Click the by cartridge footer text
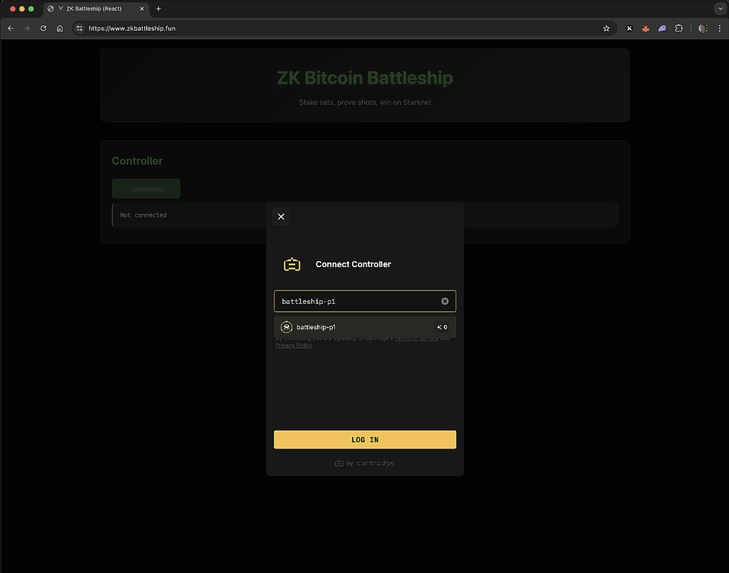Image resolution: width=729 pixels, height=573 pixels. click(x=365, y=463)
